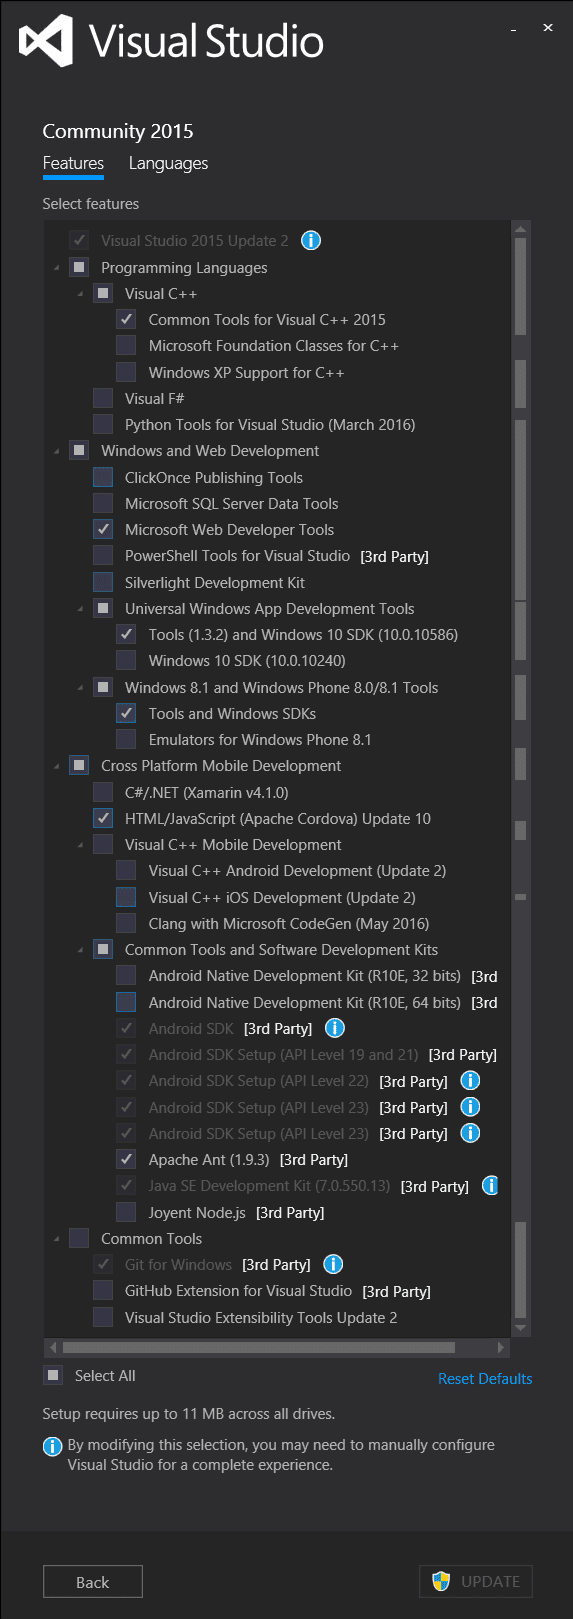This screenshot has height=1619, width=573.
Task: Enable Windows XP Support for C++
Action: click(x=126, y=372)
